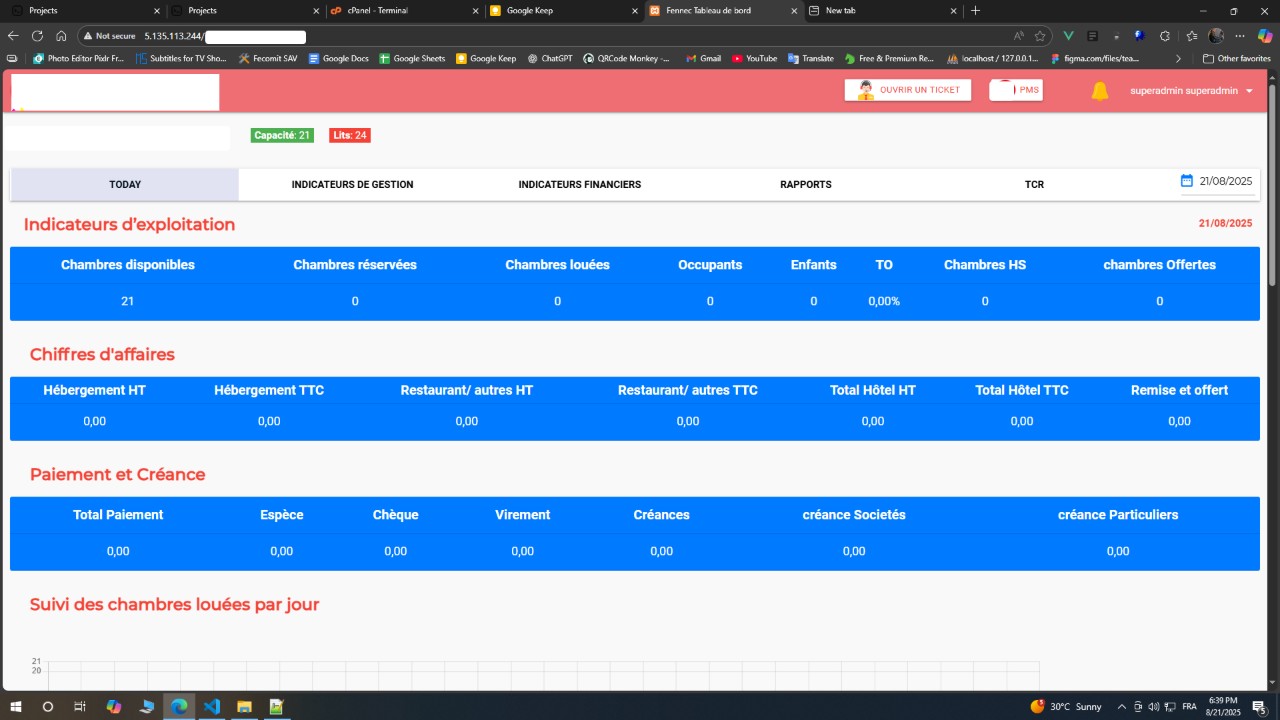Open the Copilot icon in Edge toolbar
This screenshot has height=720, width=1280.
pyautogui.click(x=1264, y=35)
